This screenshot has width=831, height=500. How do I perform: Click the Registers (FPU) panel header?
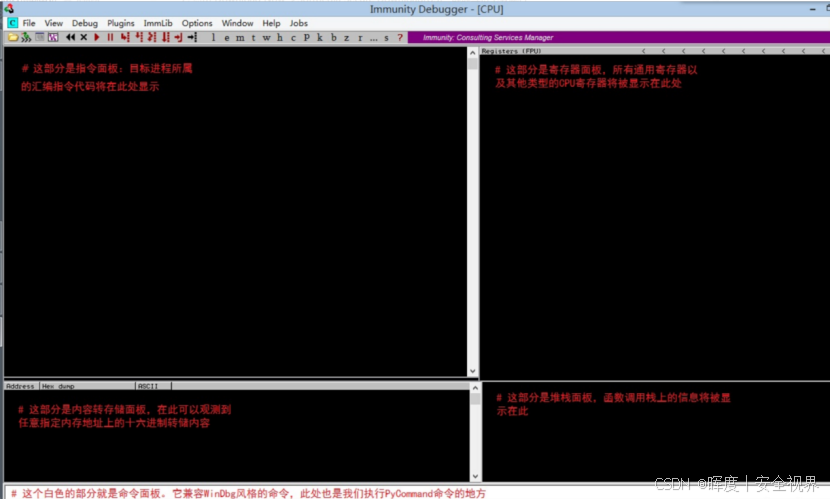655,51
